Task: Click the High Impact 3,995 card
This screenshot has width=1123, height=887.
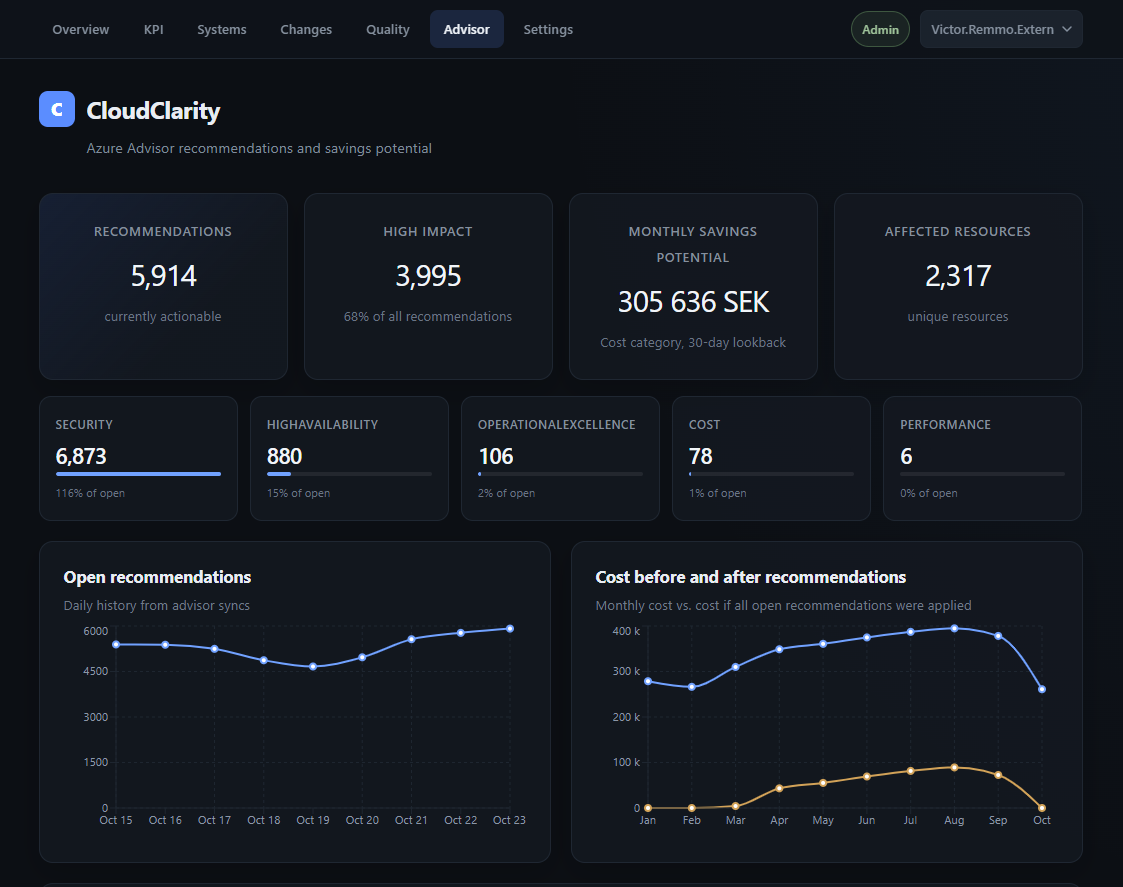Action: pos(428,286)
